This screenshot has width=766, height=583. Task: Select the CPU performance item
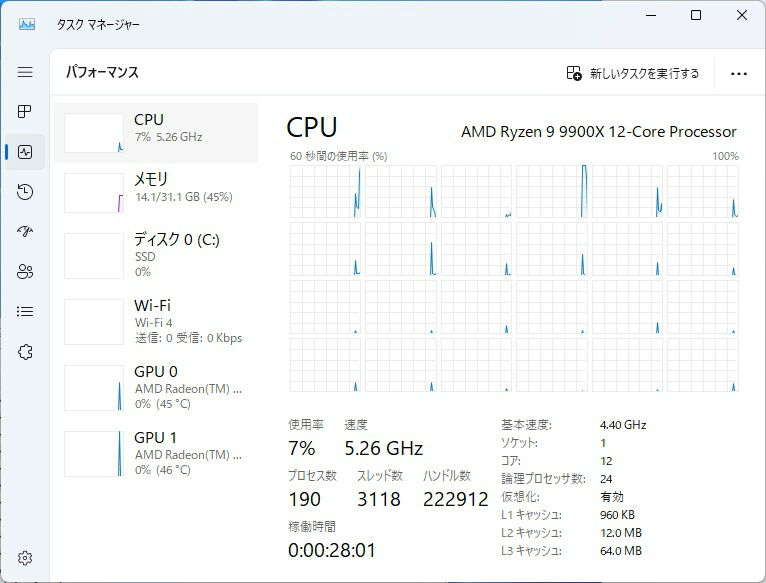coord(156,133)
